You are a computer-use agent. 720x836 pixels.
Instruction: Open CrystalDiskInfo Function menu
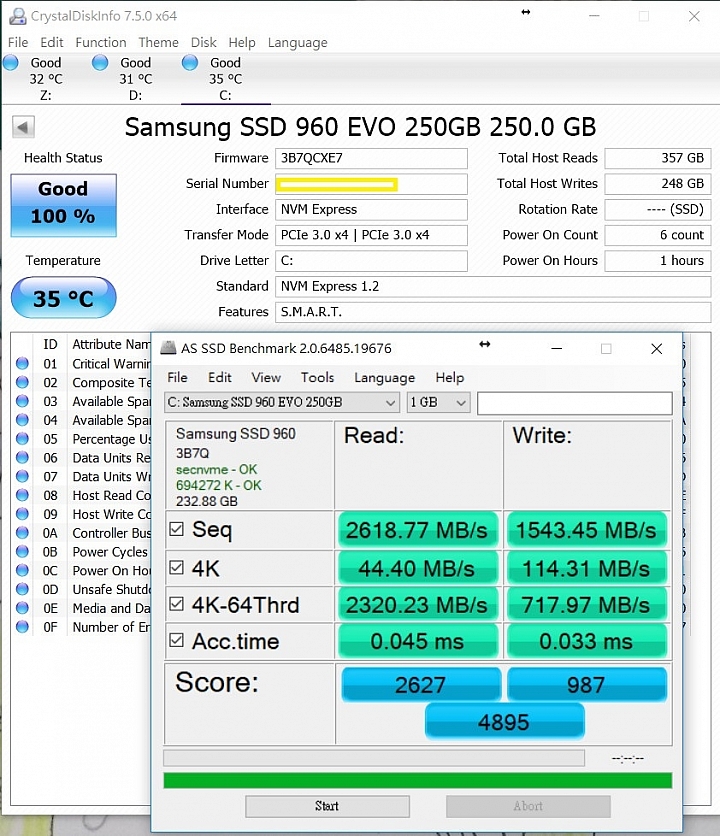(x=101, y=42)
